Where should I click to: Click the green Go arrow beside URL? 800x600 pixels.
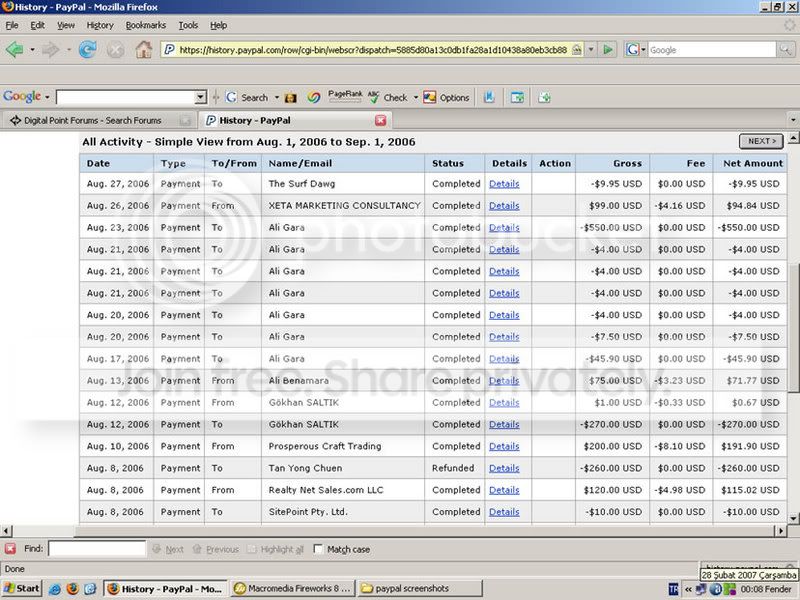pos(608,49)
